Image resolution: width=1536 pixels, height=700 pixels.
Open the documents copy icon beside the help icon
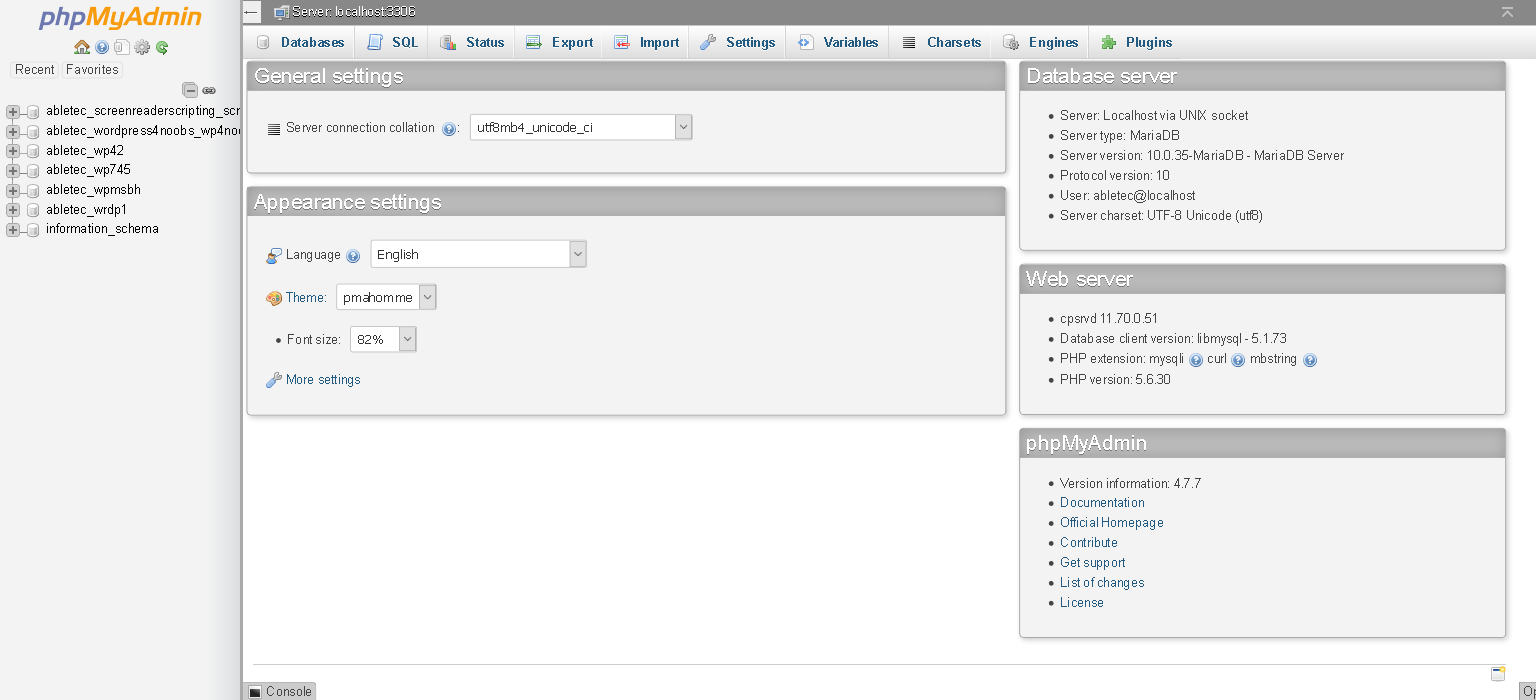click(121, 47)
